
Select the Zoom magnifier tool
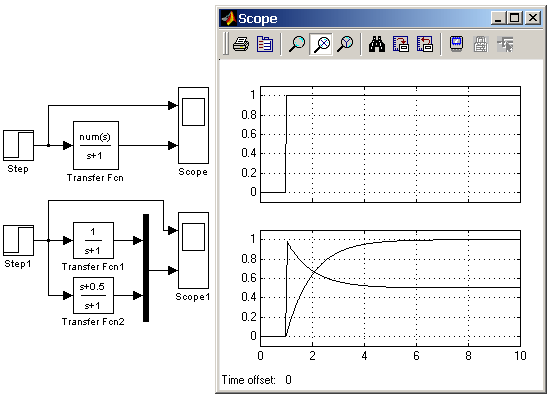pyautogui.click(x=297, y=44)
